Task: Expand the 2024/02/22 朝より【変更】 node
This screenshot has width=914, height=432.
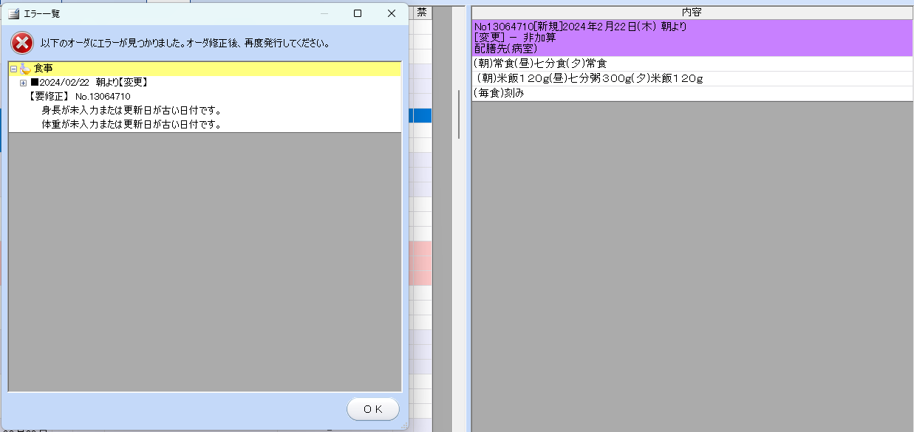Action: click(x=23, y=83)
